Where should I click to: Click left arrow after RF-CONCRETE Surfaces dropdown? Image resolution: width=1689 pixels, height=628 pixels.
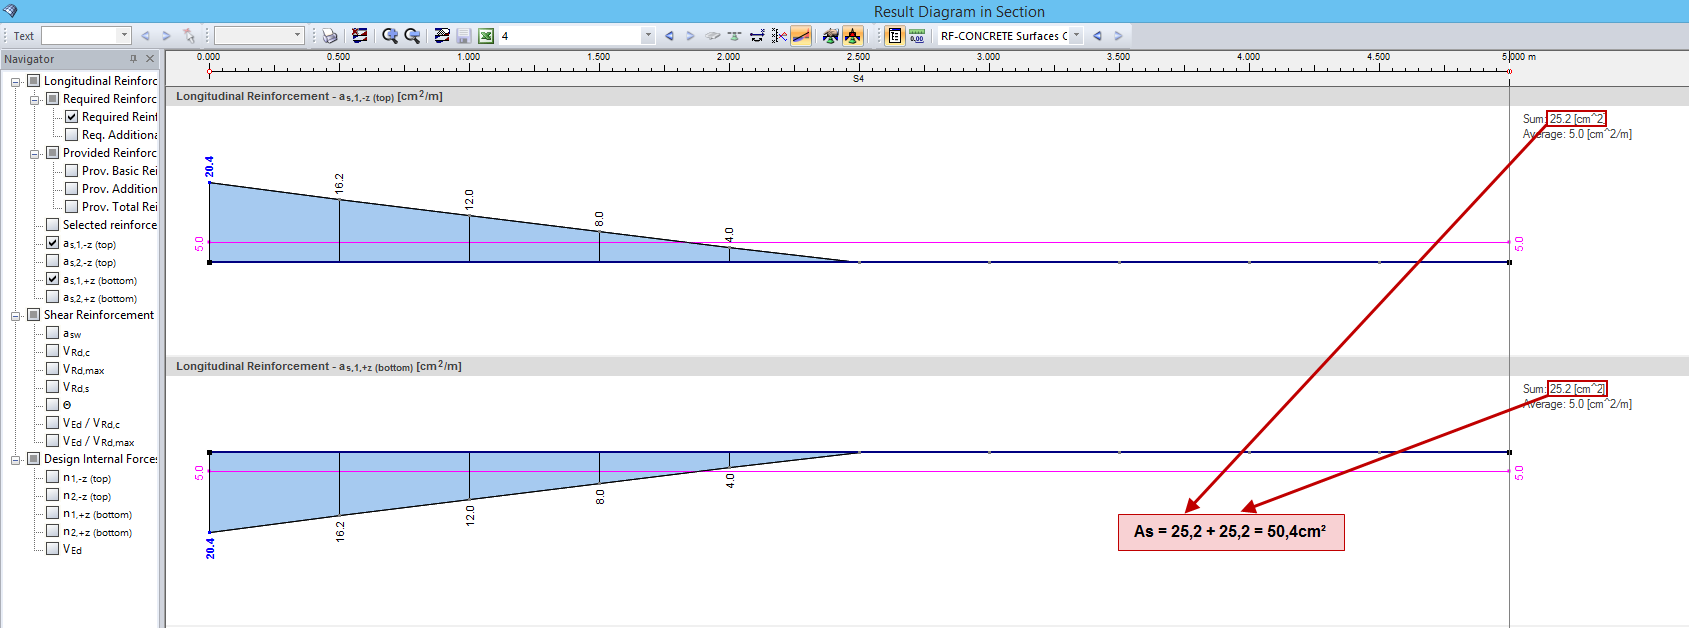coord(1097,36)
